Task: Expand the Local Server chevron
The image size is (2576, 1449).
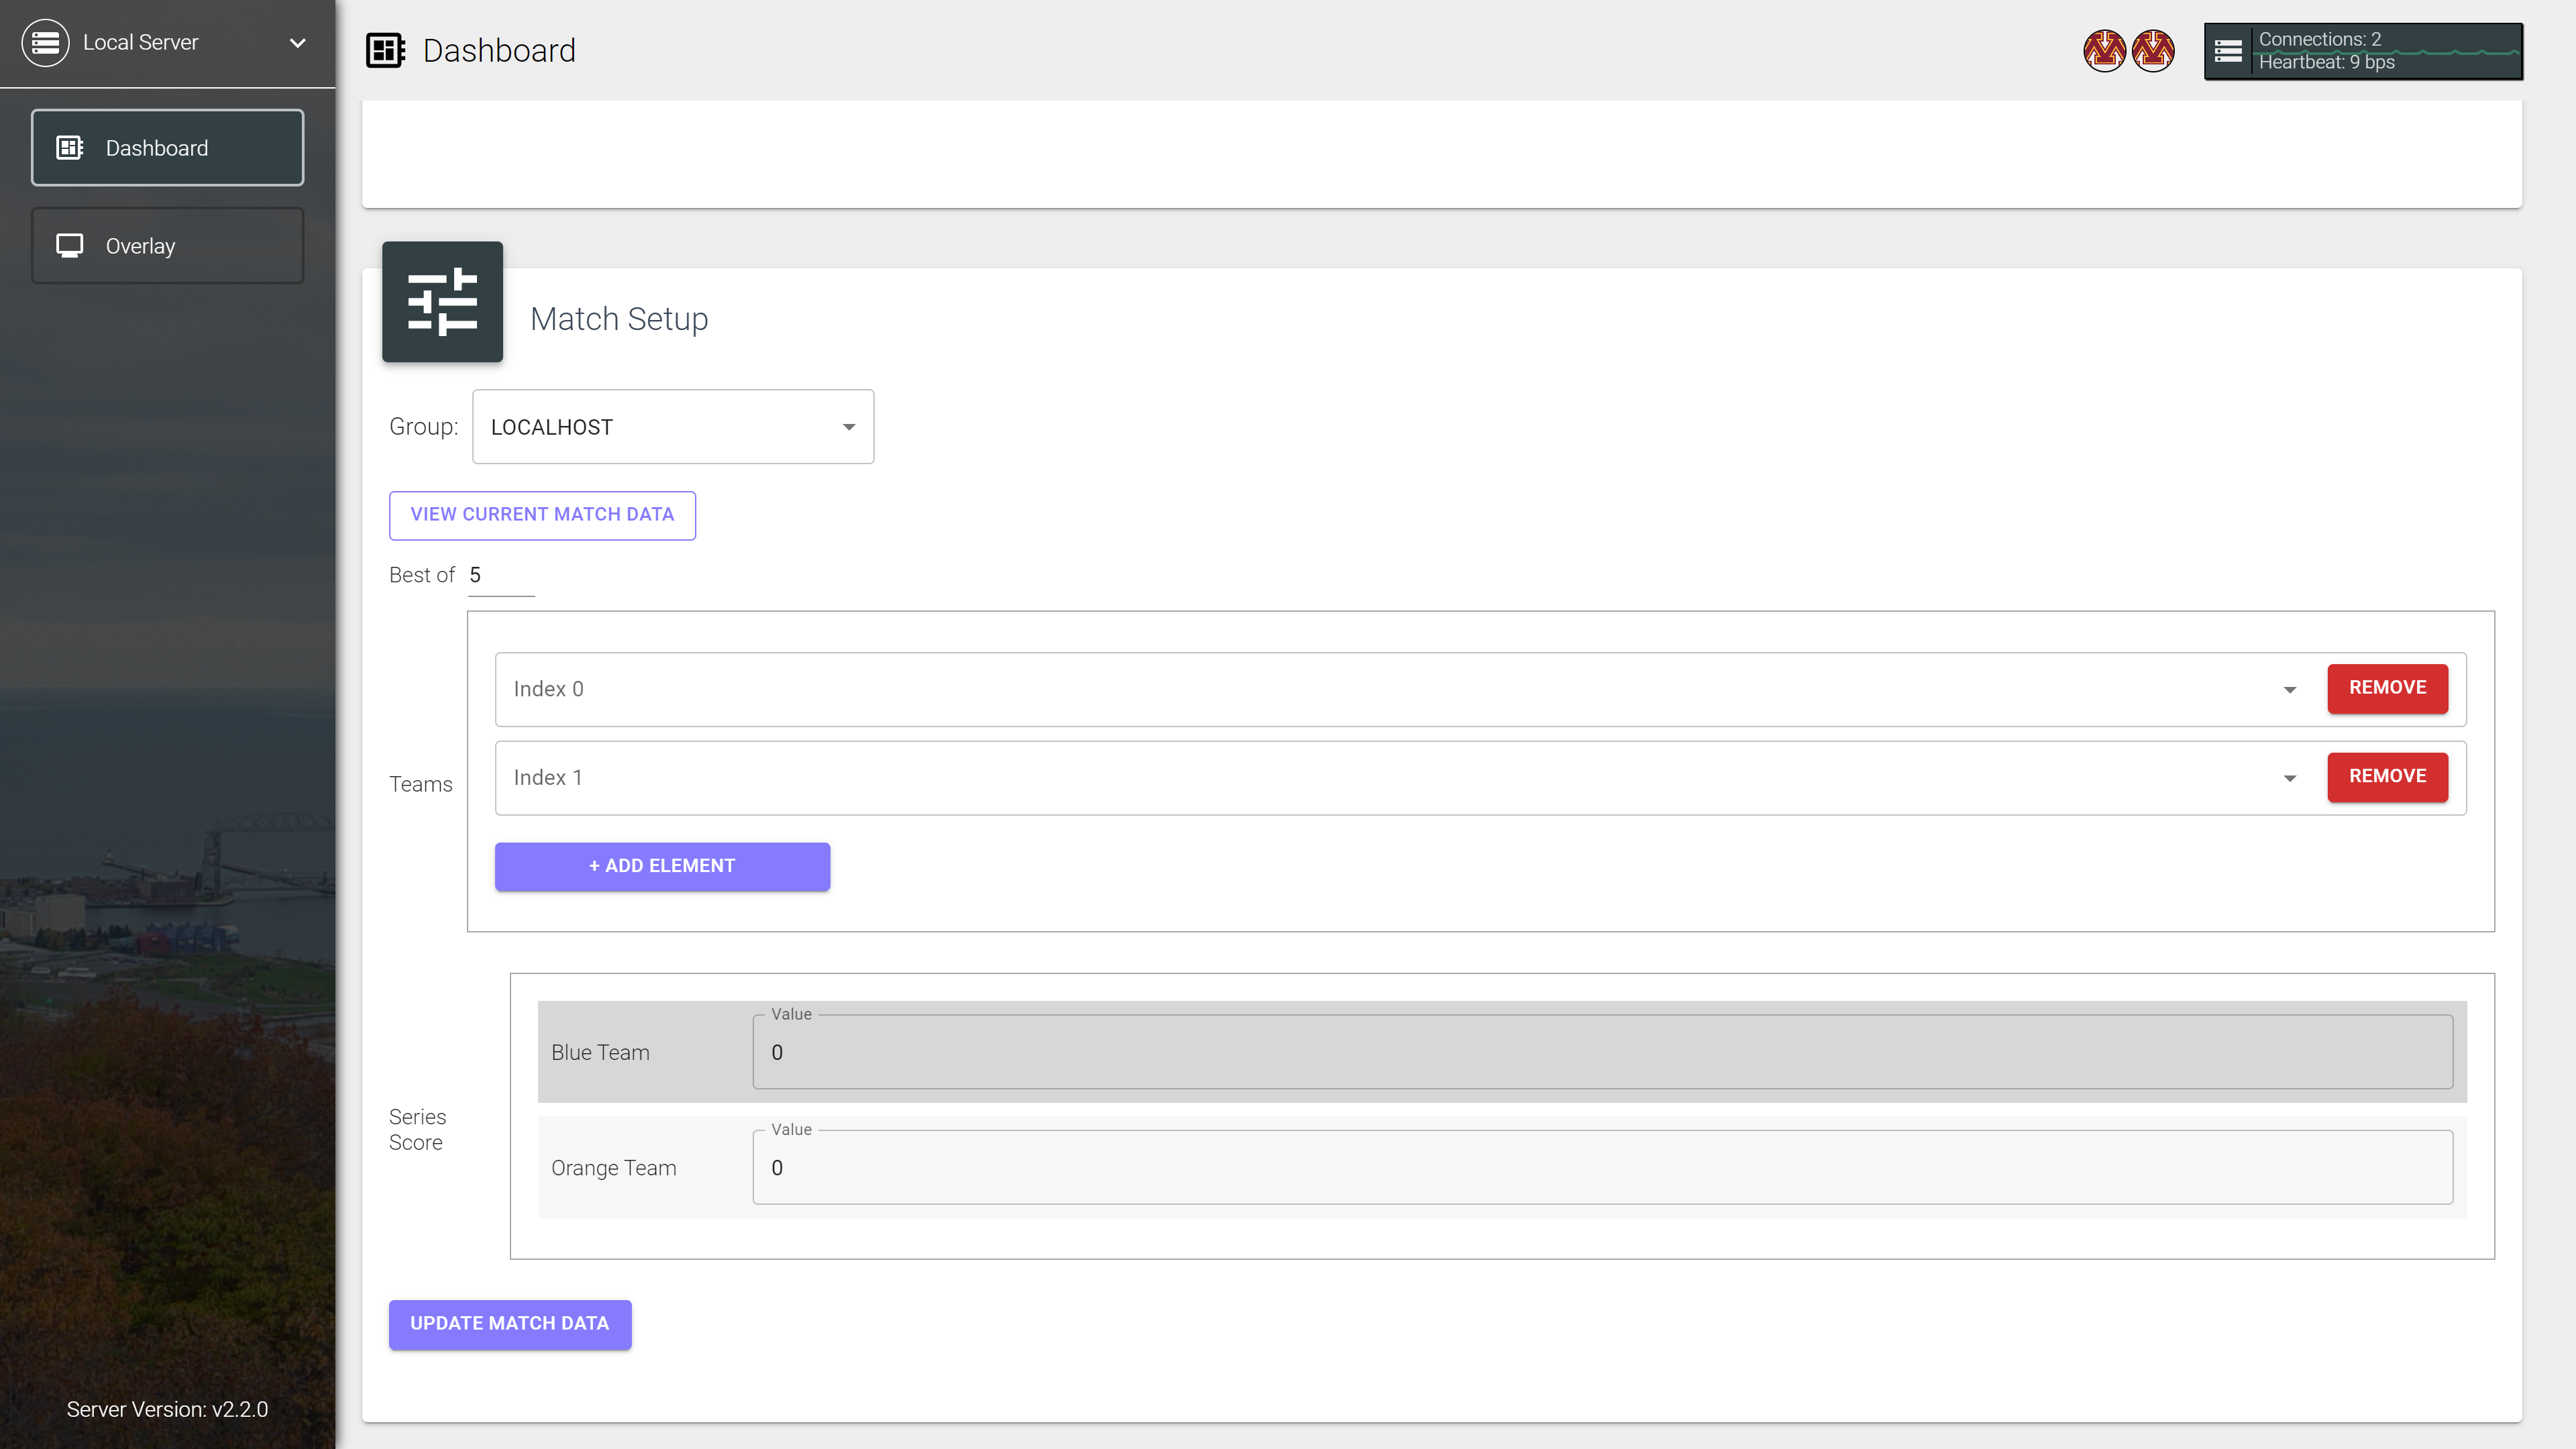Action: click(x=297, y=43)
